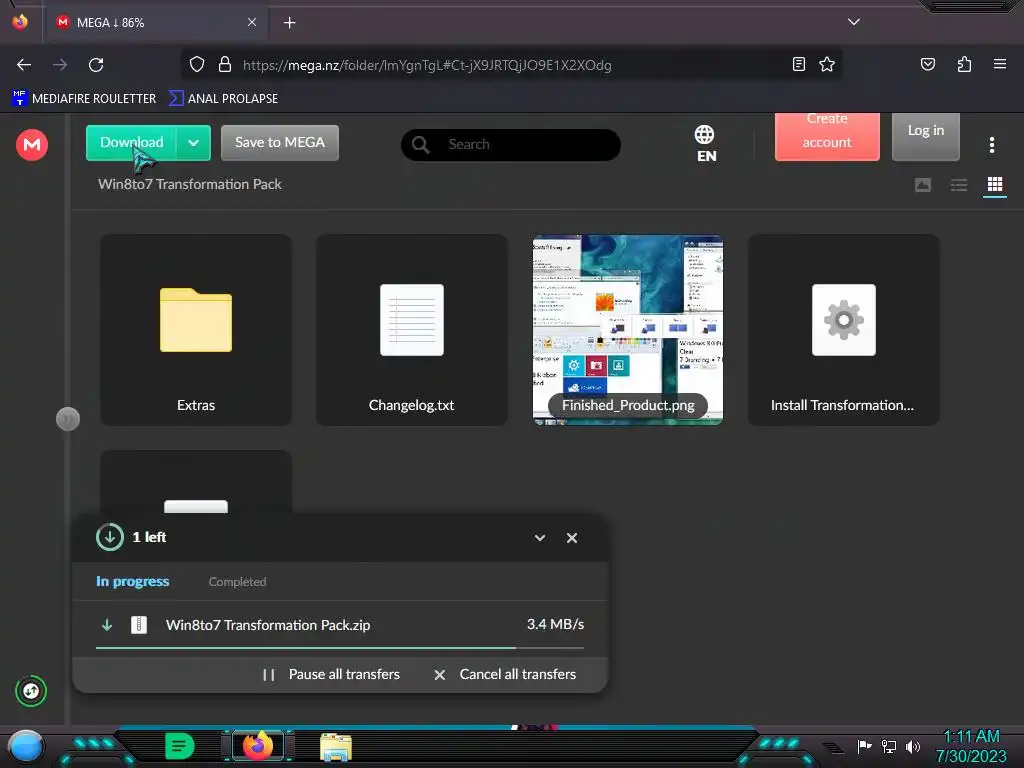Click the MEGA logo icon in sidebar
This screenshot has width=1024, height=768.
click(x=31, y=144)
